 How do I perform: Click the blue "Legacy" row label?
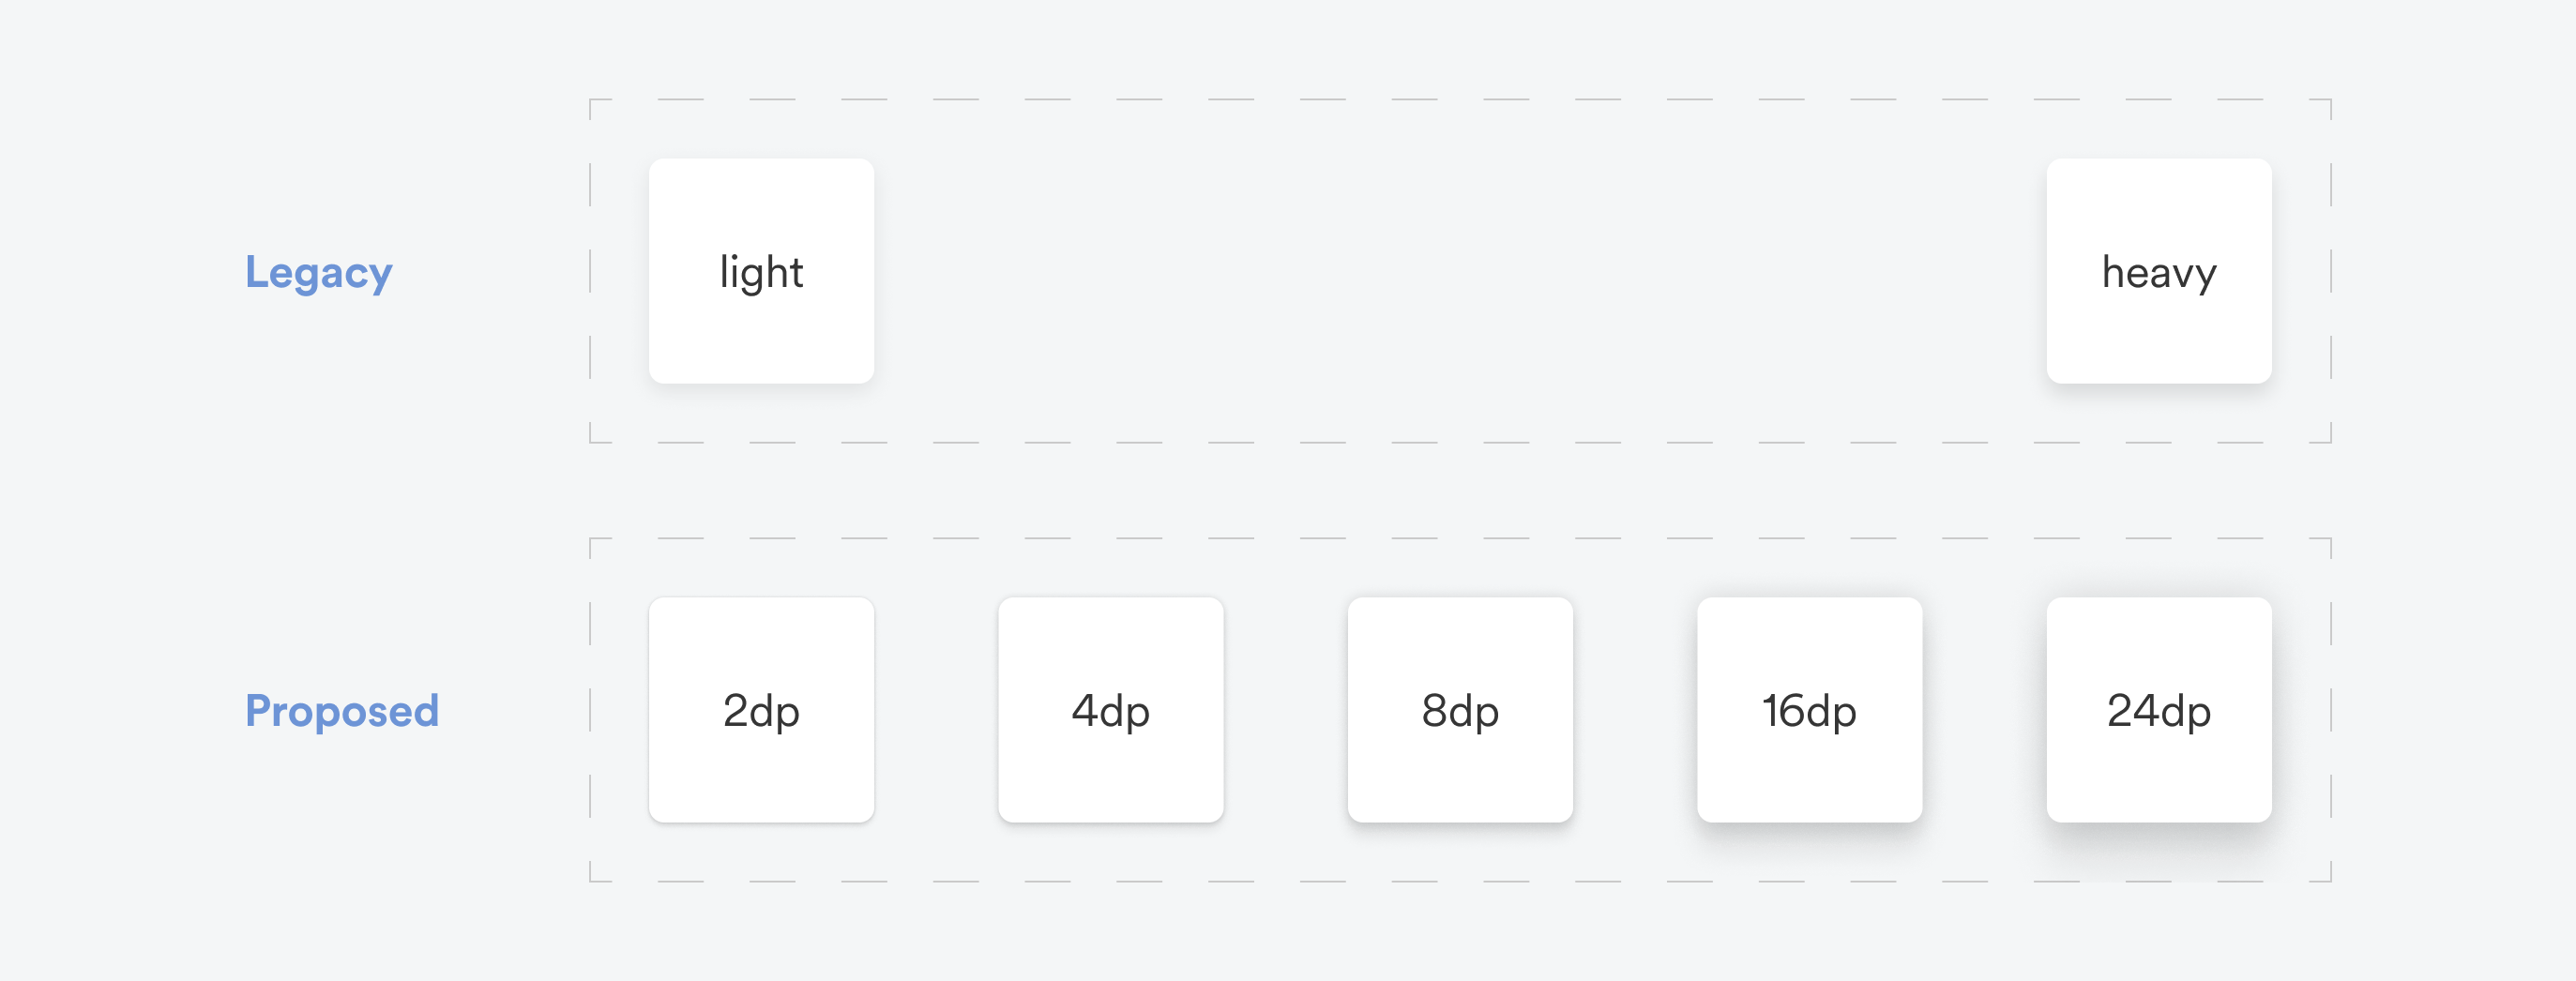point(319,272)
